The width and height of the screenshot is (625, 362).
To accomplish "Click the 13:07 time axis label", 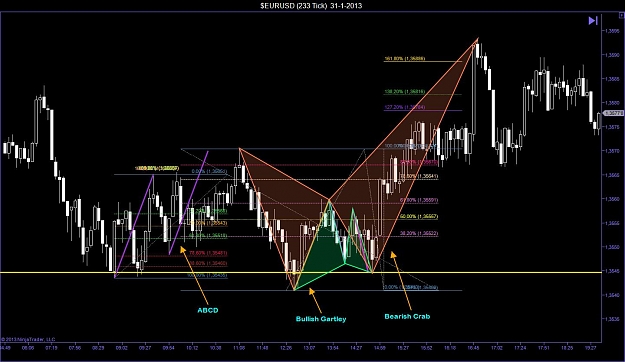I will coord(309,348).
